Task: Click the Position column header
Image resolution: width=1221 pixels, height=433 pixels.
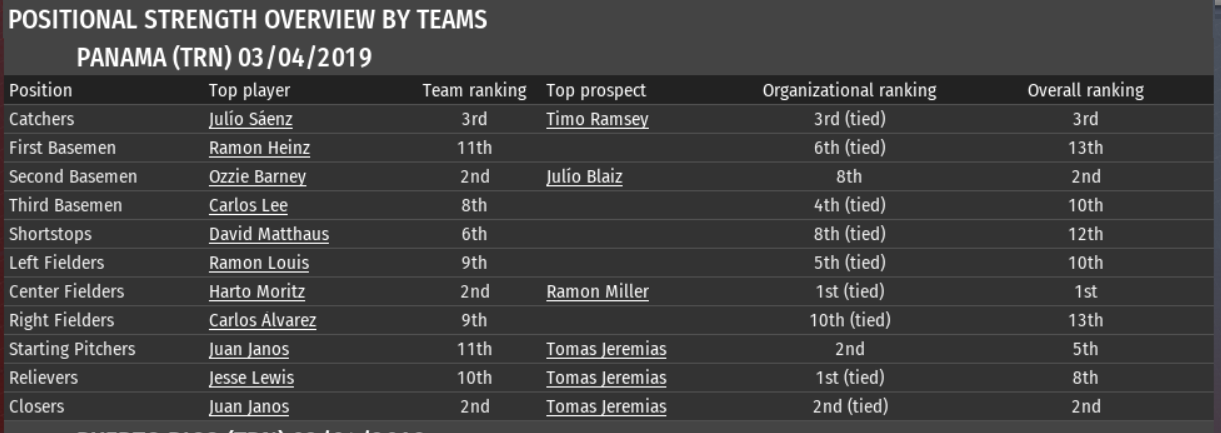Action: [x=40, y=91]
